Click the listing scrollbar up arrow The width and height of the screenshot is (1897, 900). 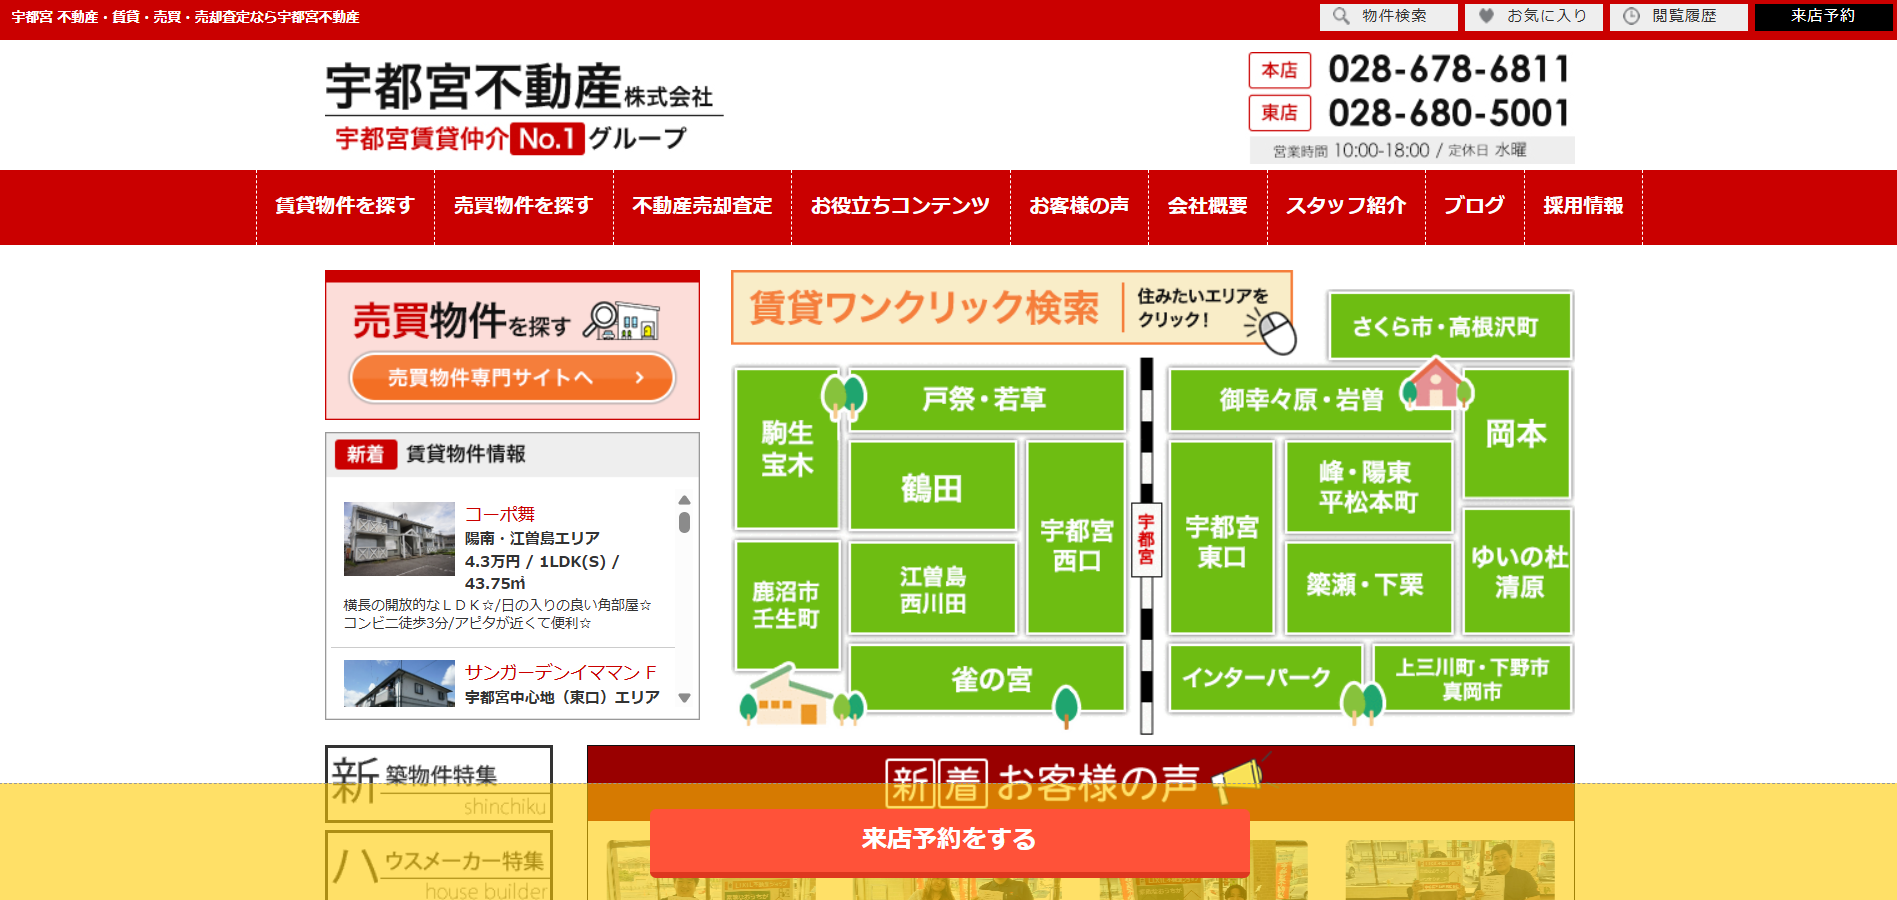(684, 500)
